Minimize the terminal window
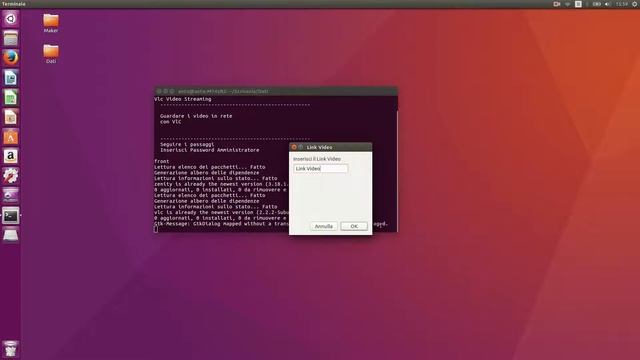 (x=166, y=91)
